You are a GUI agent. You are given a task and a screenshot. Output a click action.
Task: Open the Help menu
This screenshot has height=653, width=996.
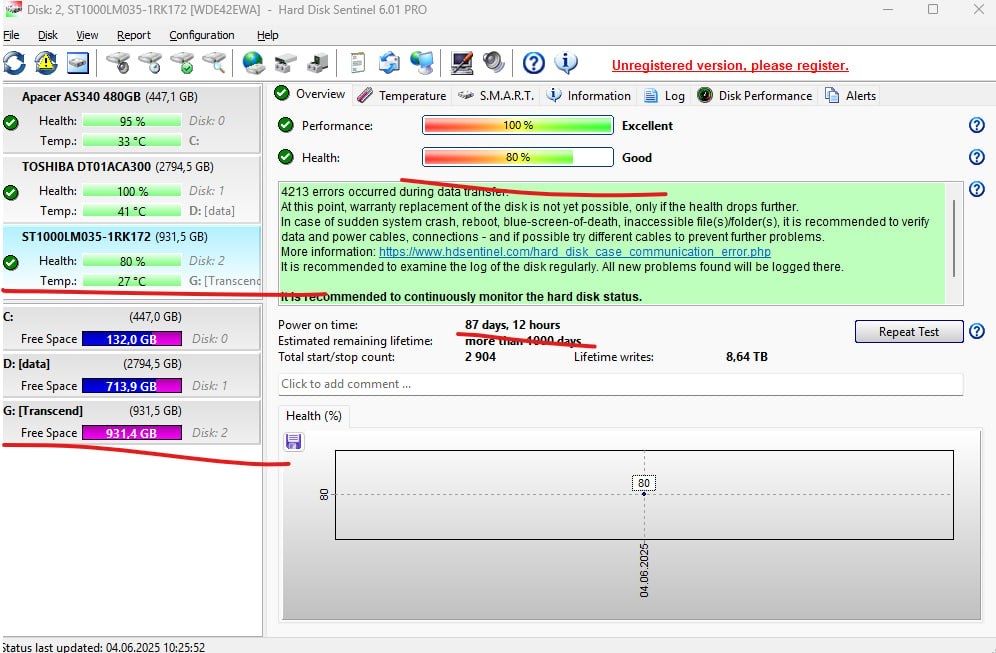[x=267, y=35]
